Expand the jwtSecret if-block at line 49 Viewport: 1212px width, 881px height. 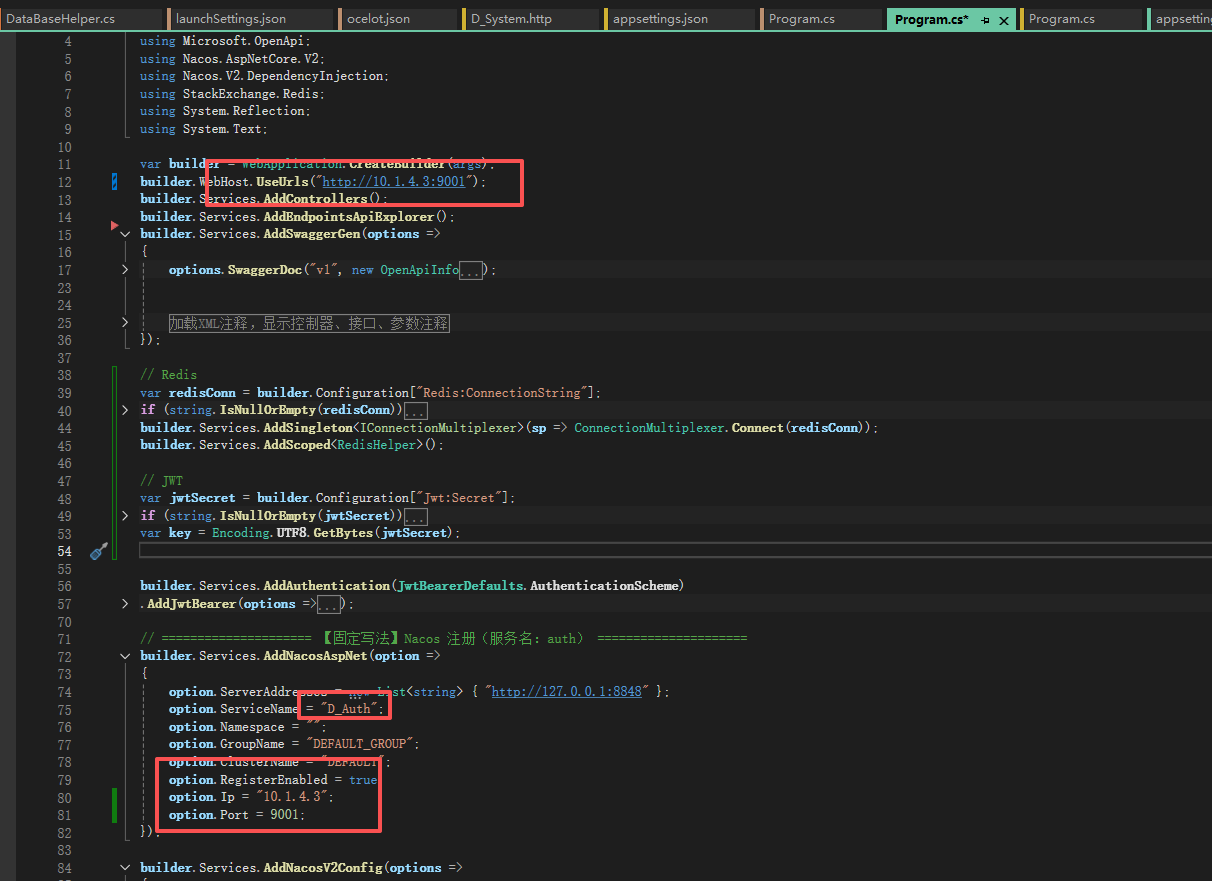(x=125, y=515)
